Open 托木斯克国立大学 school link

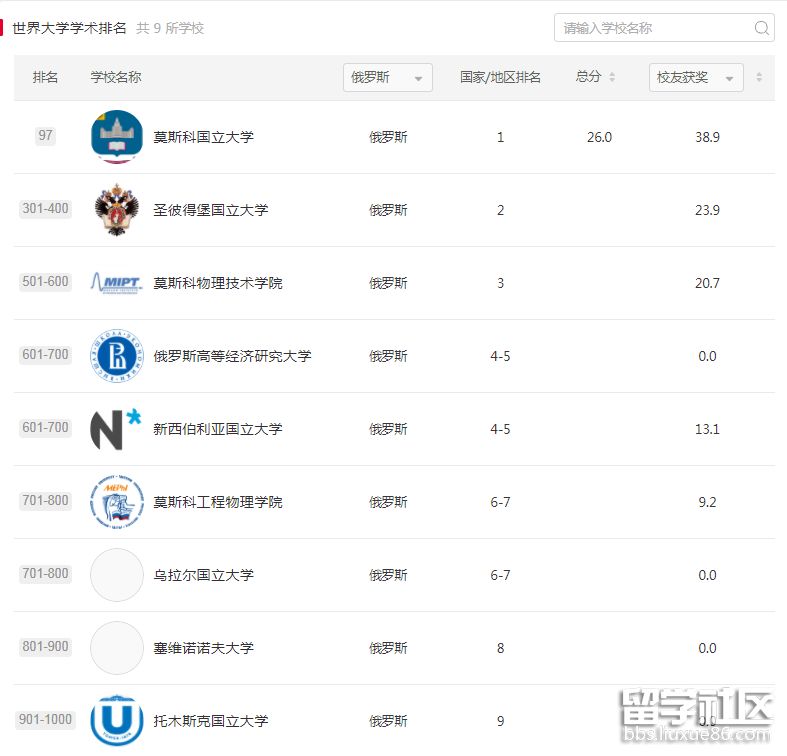211,721
